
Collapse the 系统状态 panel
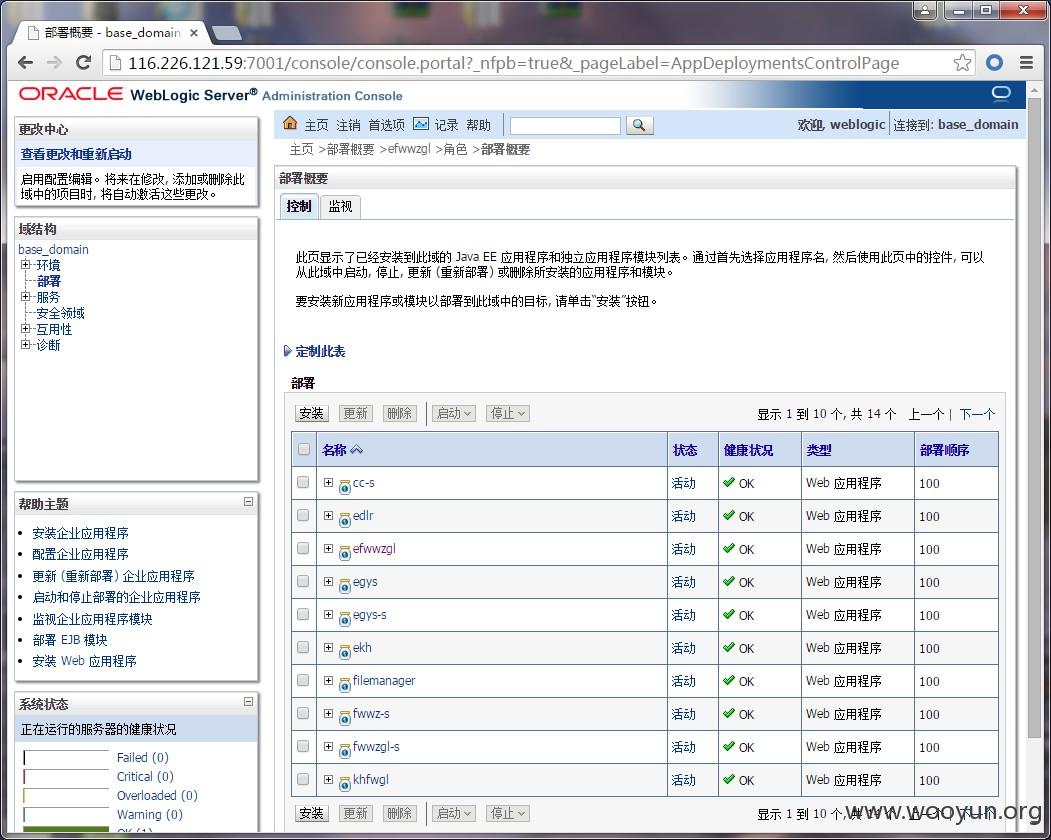coord(248,702)
